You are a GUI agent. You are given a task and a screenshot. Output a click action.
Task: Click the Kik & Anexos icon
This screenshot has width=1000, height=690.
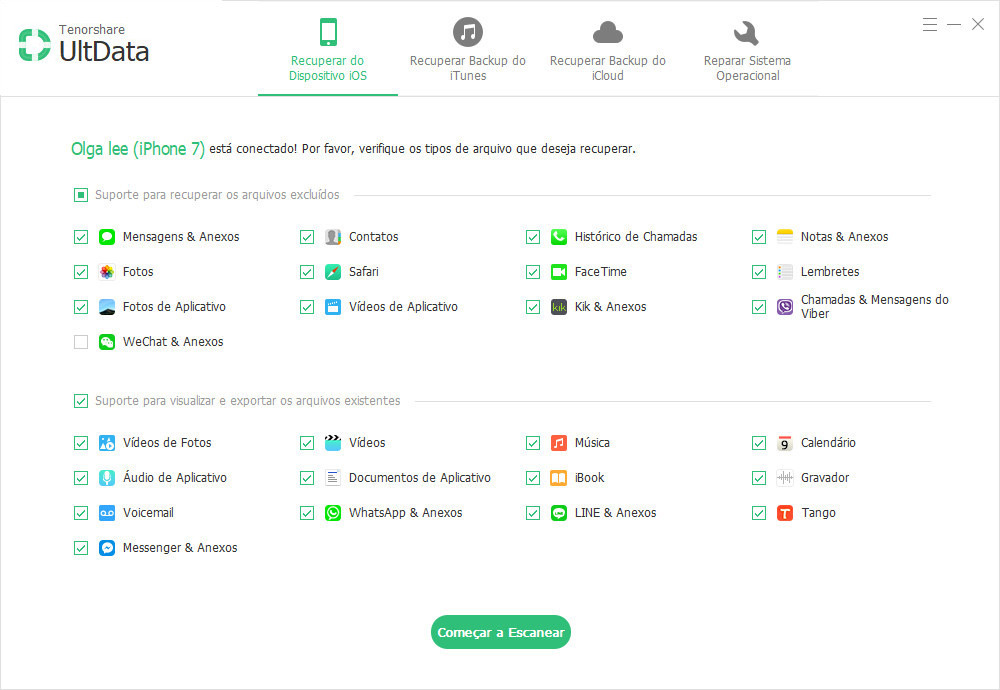pos(559,307)
